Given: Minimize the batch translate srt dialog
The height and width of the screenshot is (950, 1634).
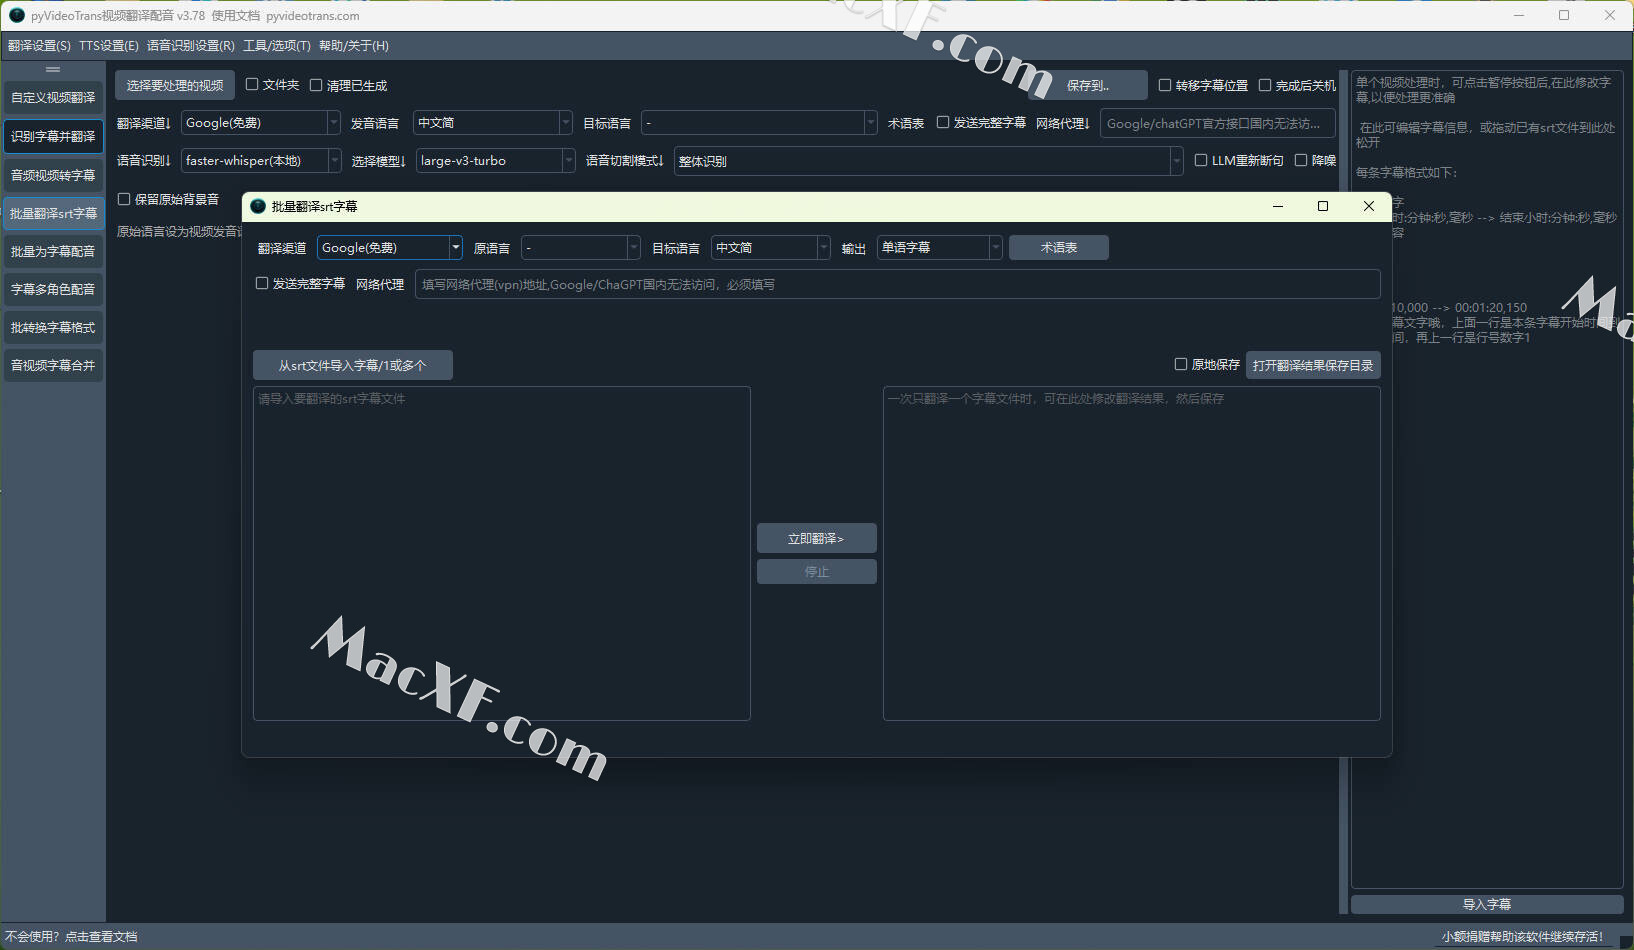Looking at the screenshot, I should (x=1278, y=206).
